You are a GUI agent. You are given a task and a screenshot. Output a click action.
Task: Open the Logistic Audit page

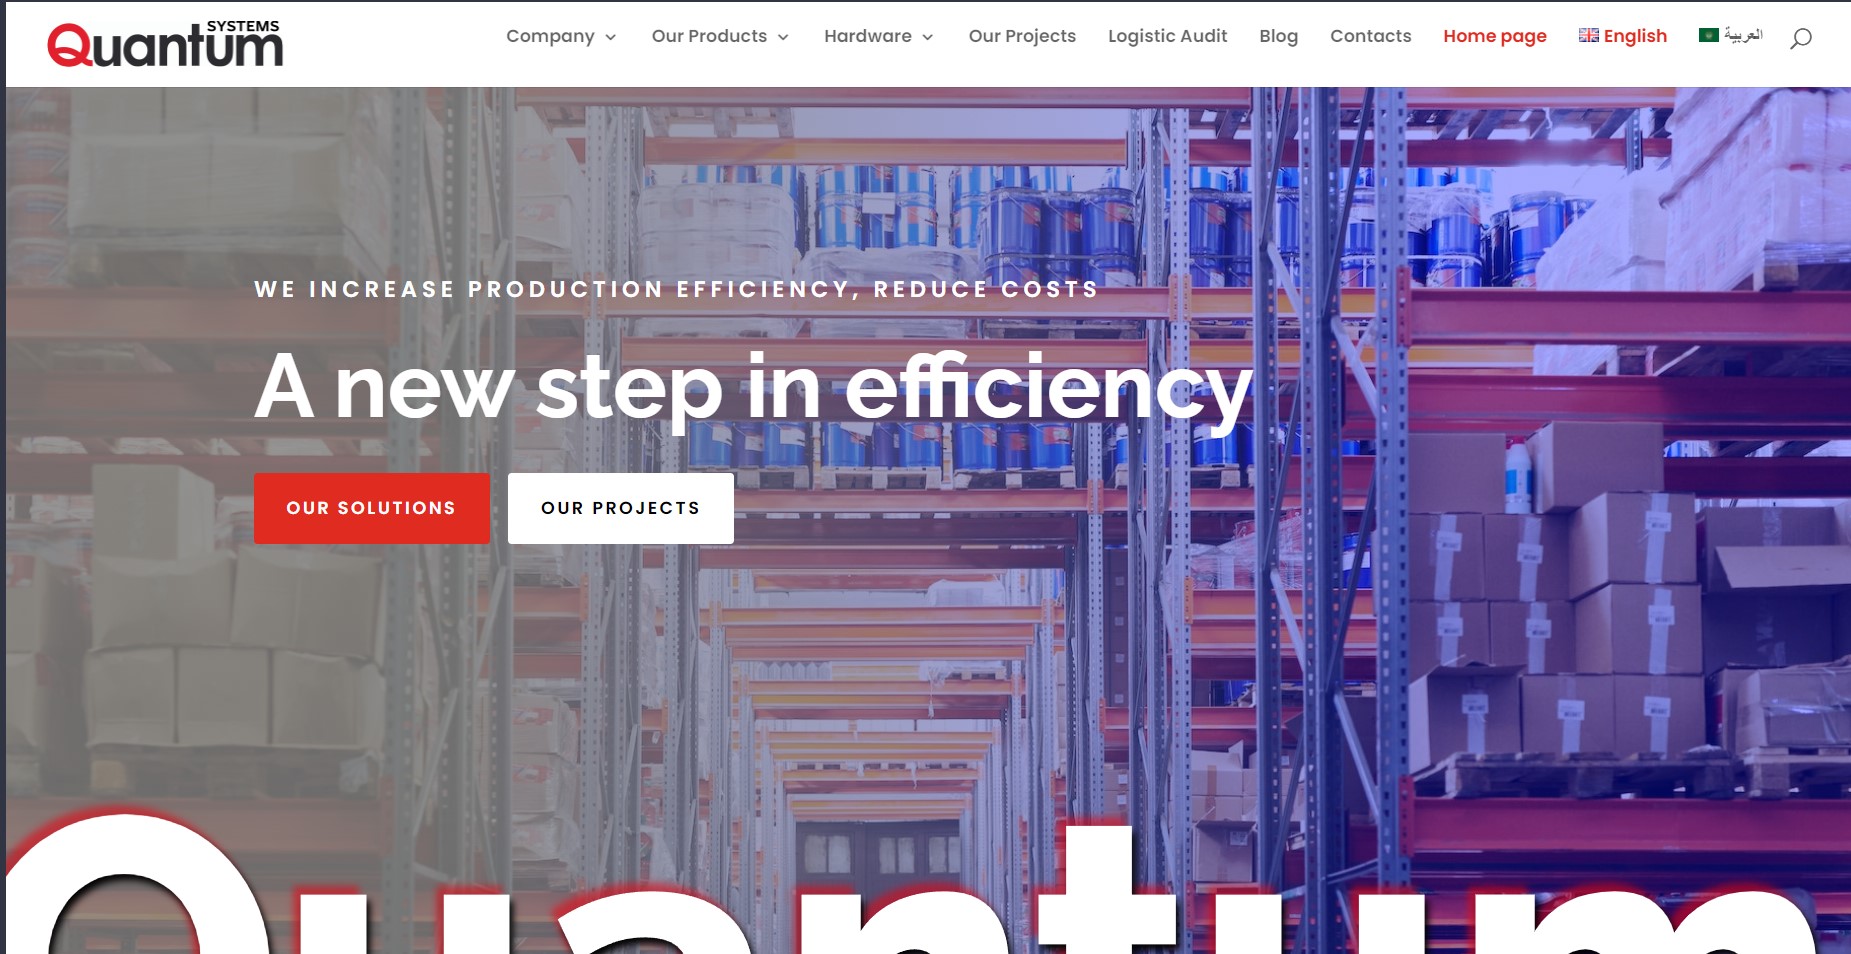point(1167,36)
